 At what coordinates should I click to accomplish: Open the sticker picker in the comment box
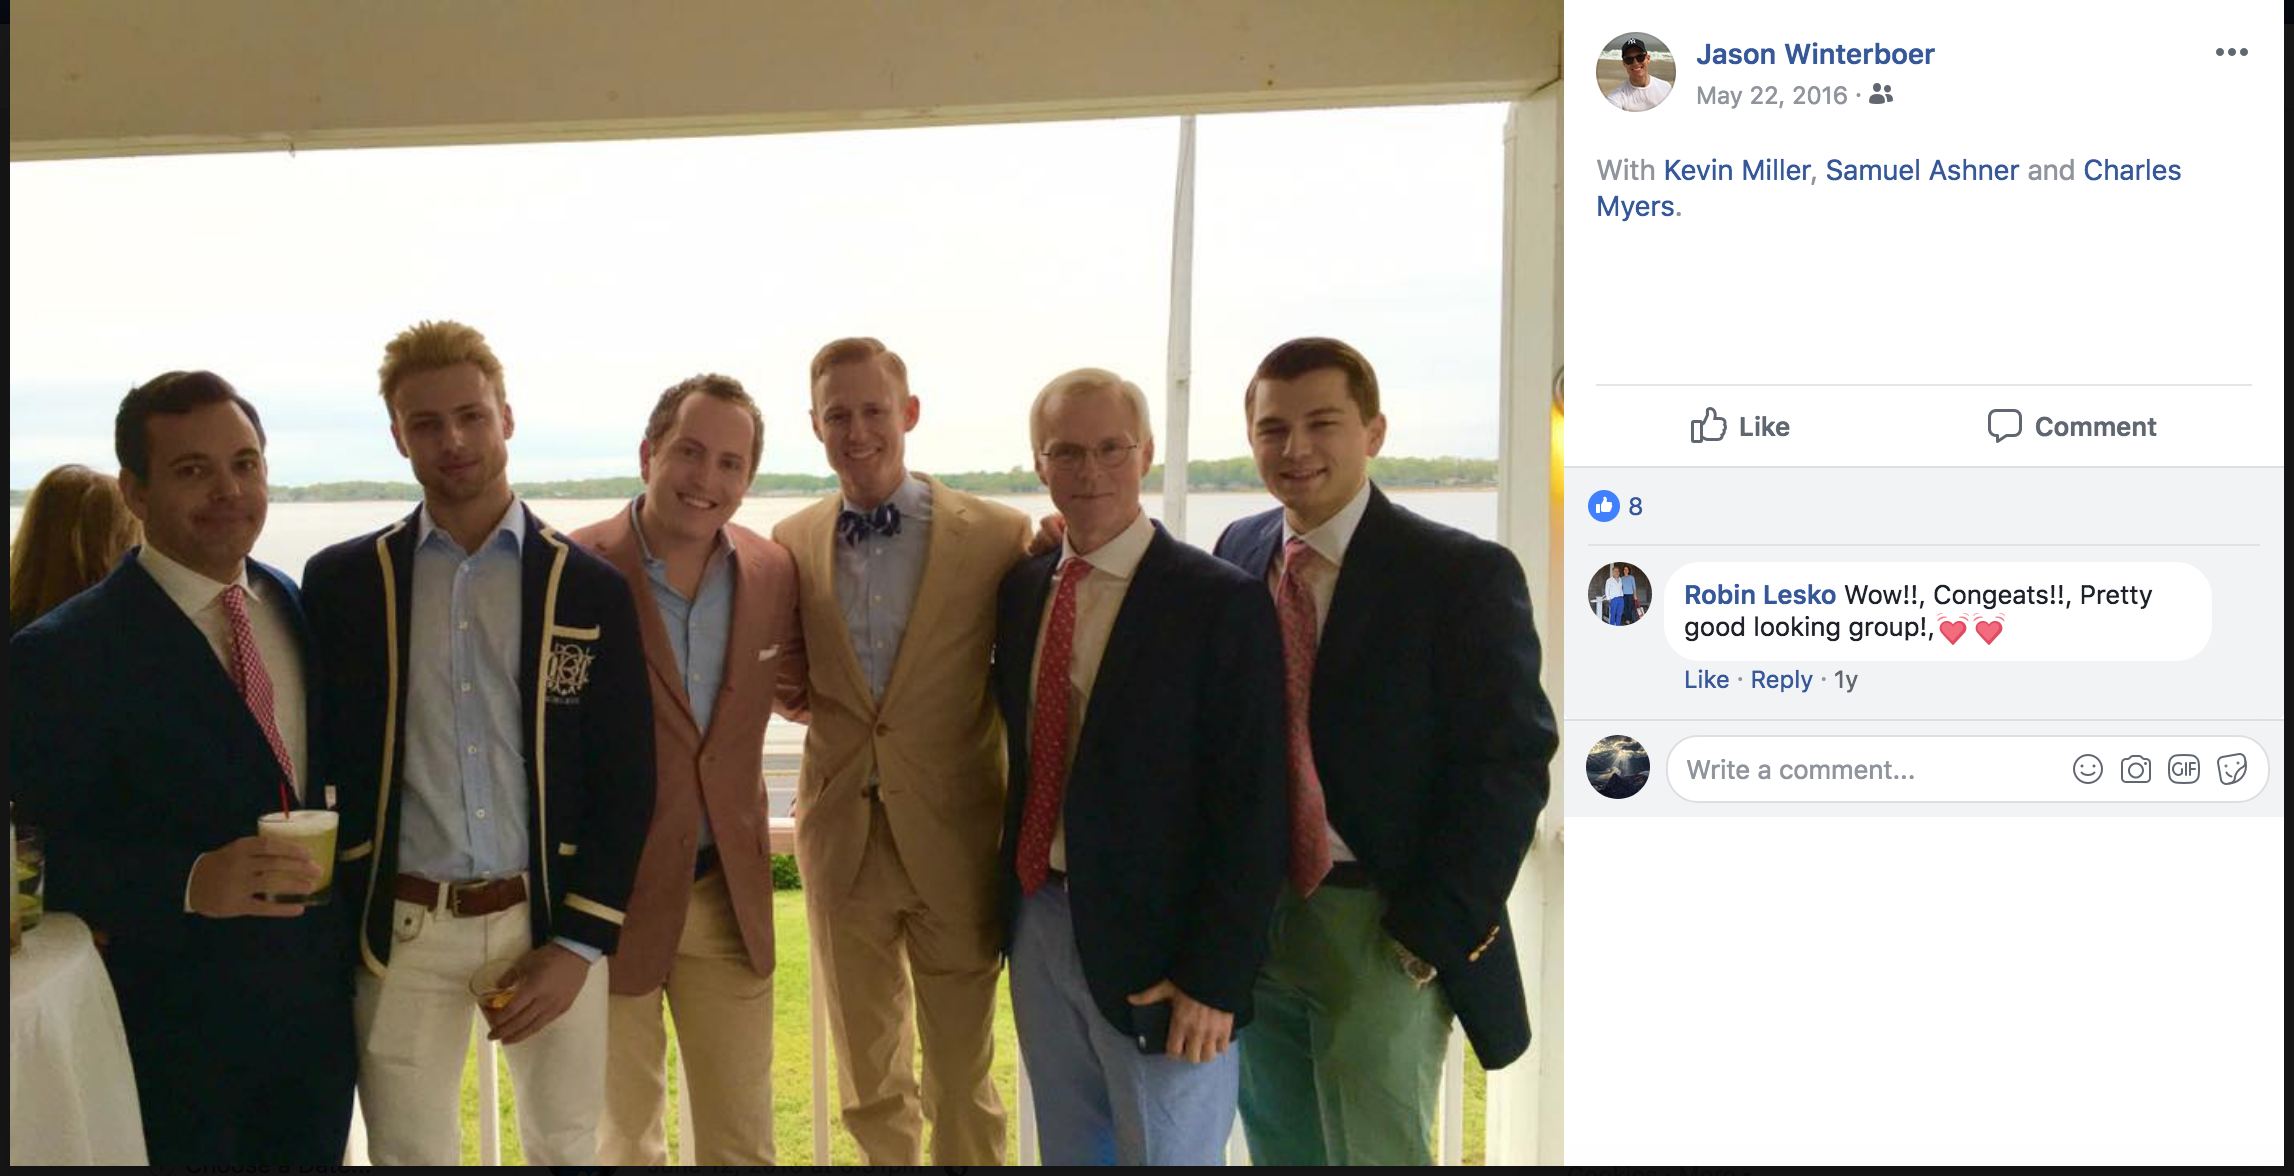click(x=2231, y=769)
